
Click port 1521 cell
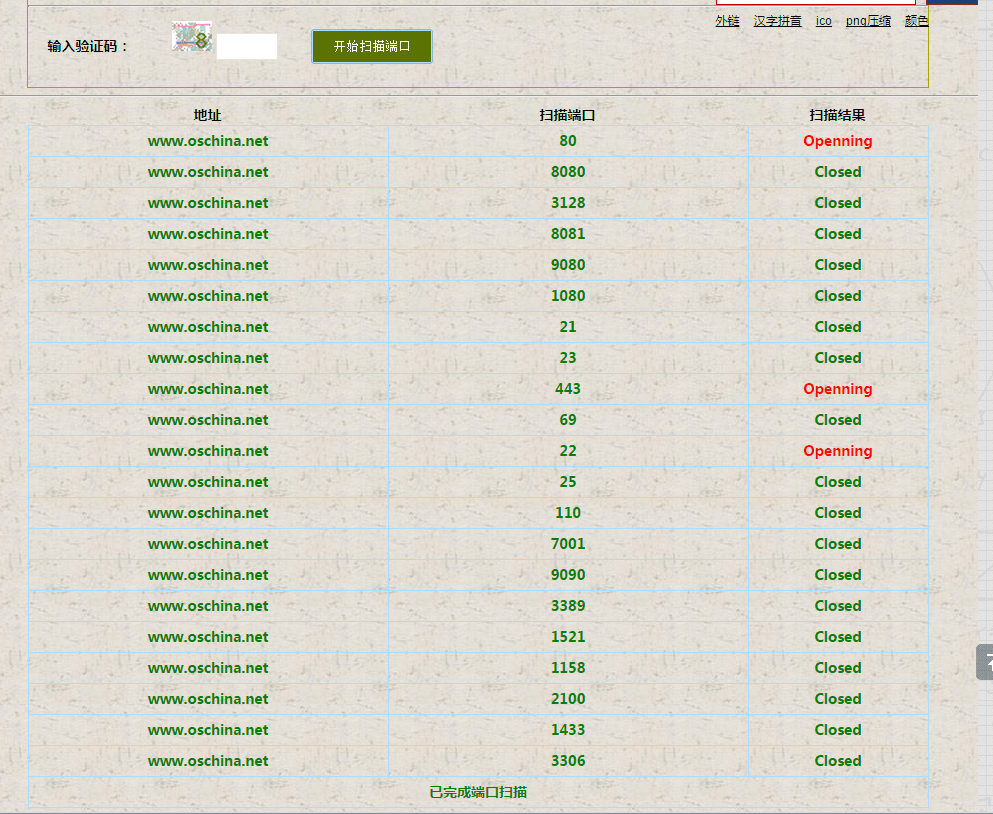point(568,637)
